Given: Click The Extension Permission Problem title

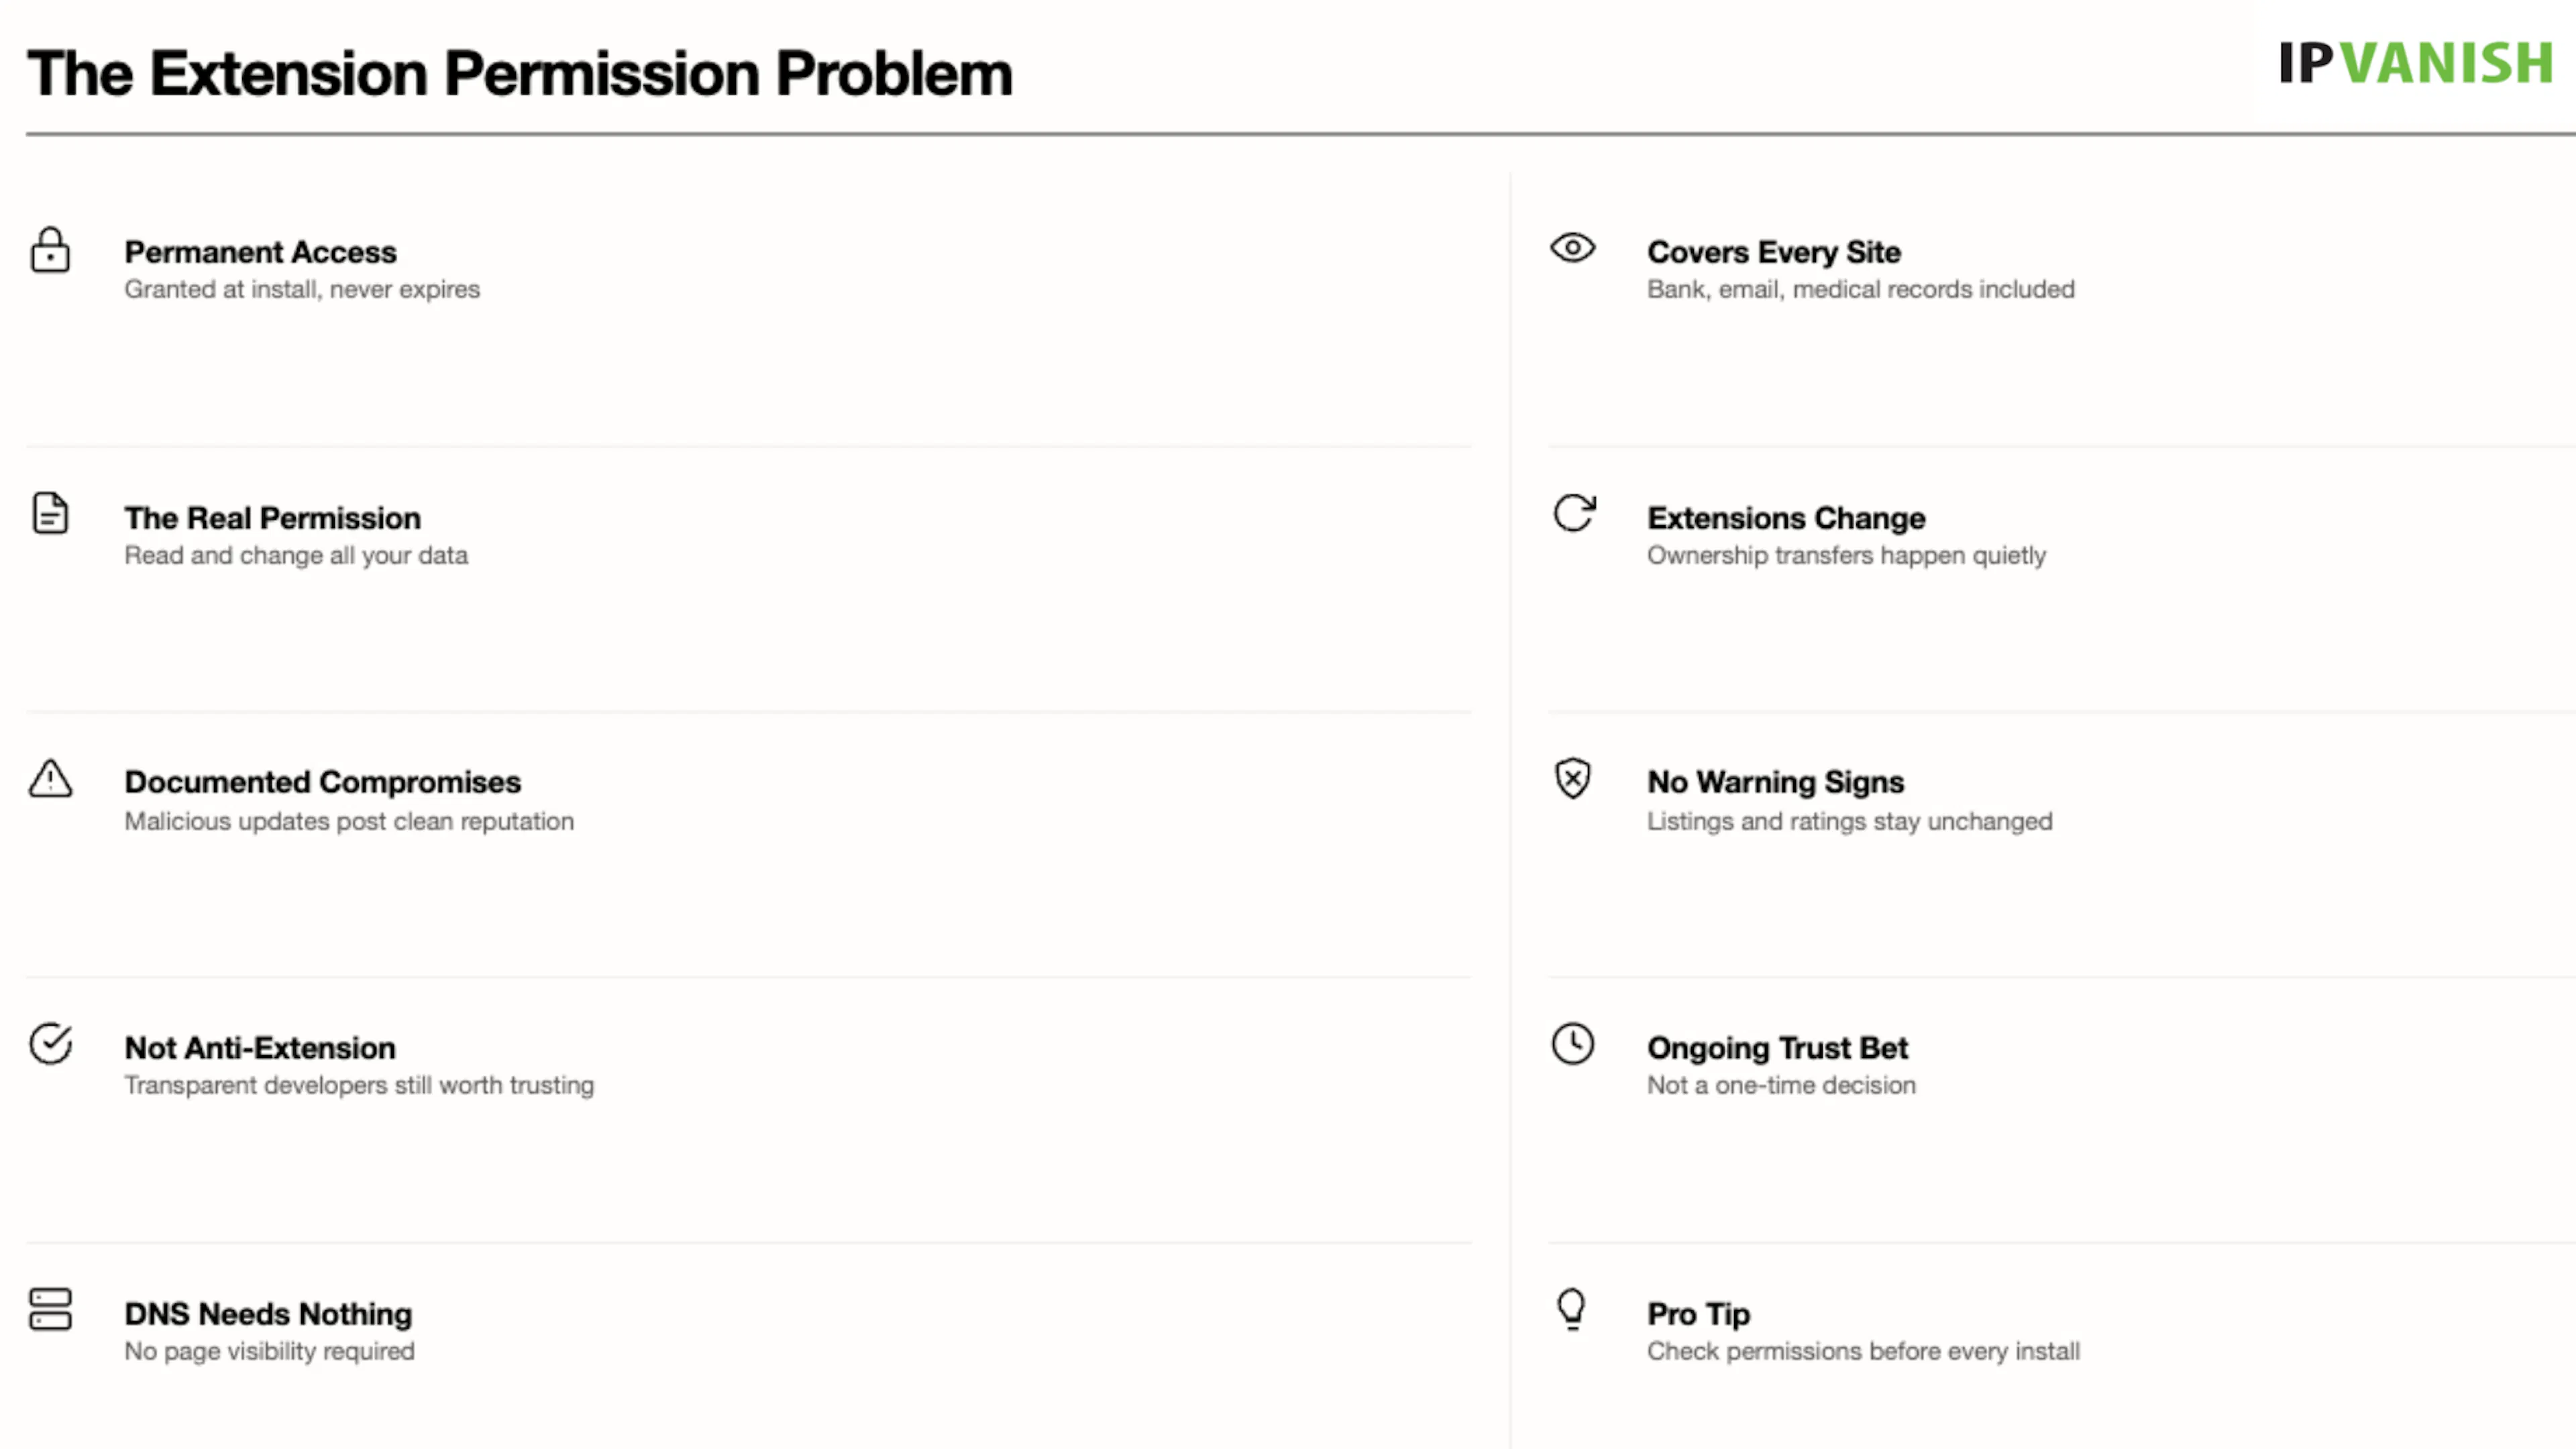Looking at the screenshot, I should click(x=520, y=73).
